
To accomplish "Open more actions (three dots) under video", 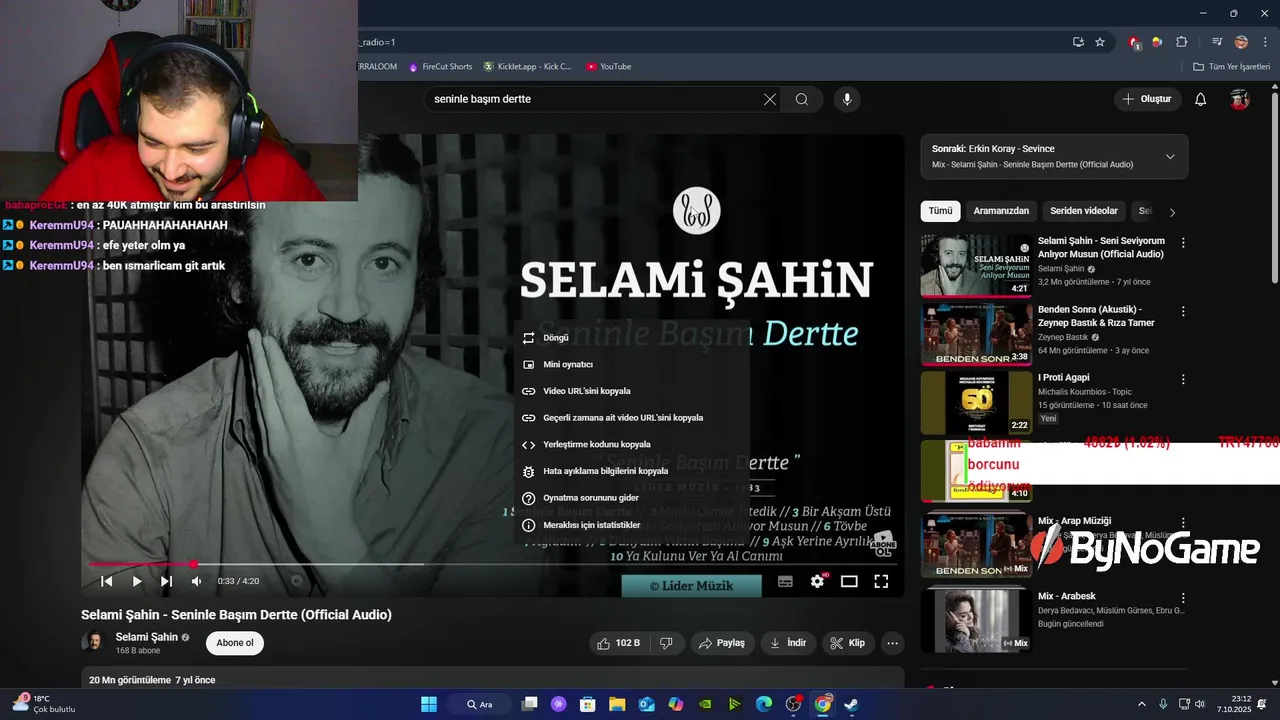I will [893, 643].
